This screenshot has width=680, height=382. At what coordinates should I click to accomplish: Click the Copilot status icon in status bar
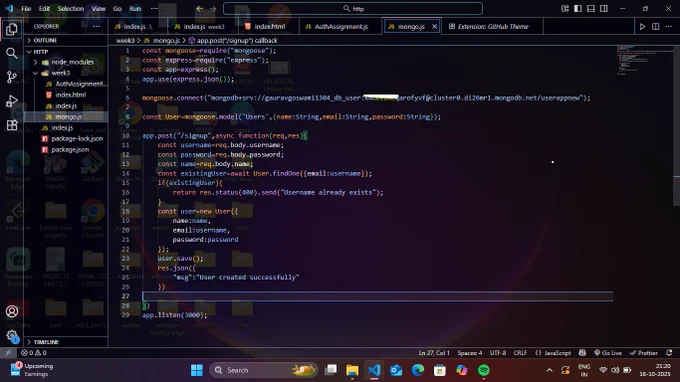(x=582, y=353)
